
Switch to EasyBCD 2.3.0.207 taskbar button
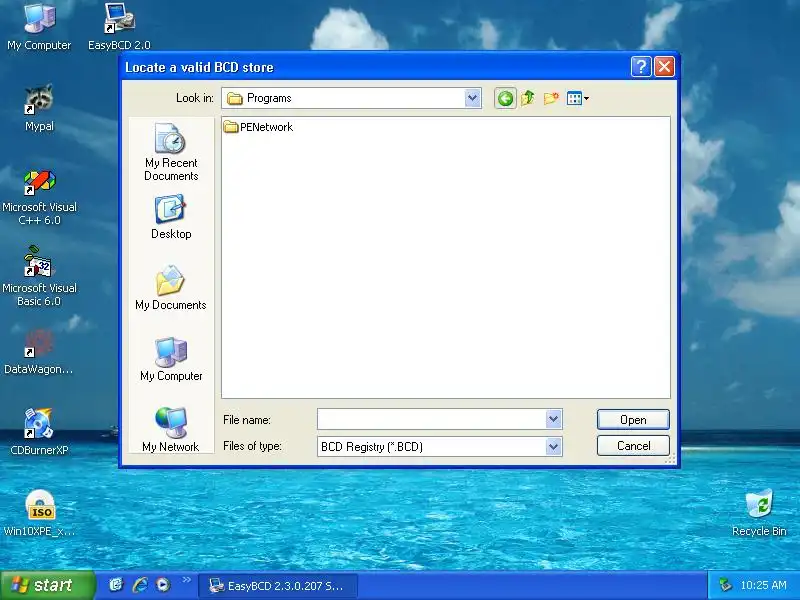click(x=278, y=586)
